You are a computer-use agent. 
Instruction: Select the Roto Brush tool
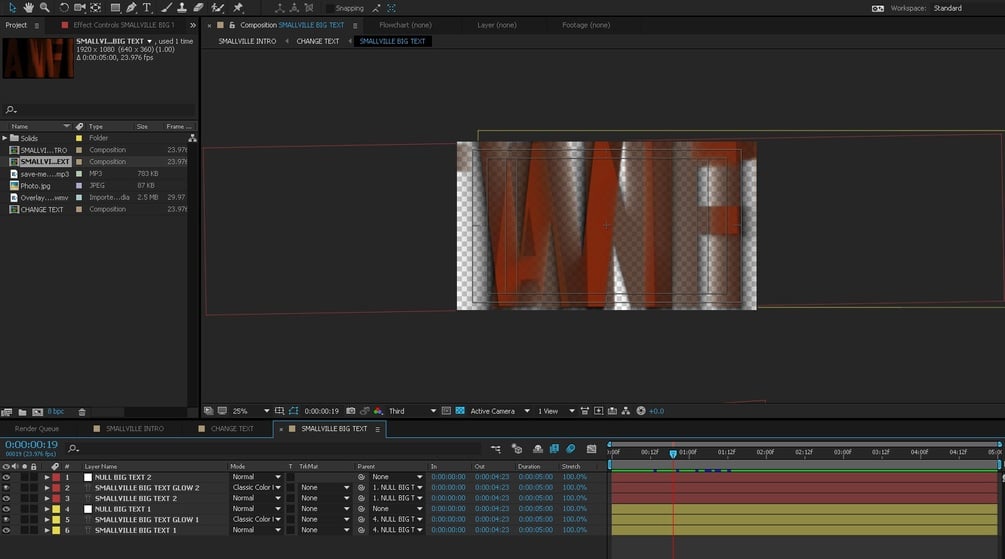218,8
